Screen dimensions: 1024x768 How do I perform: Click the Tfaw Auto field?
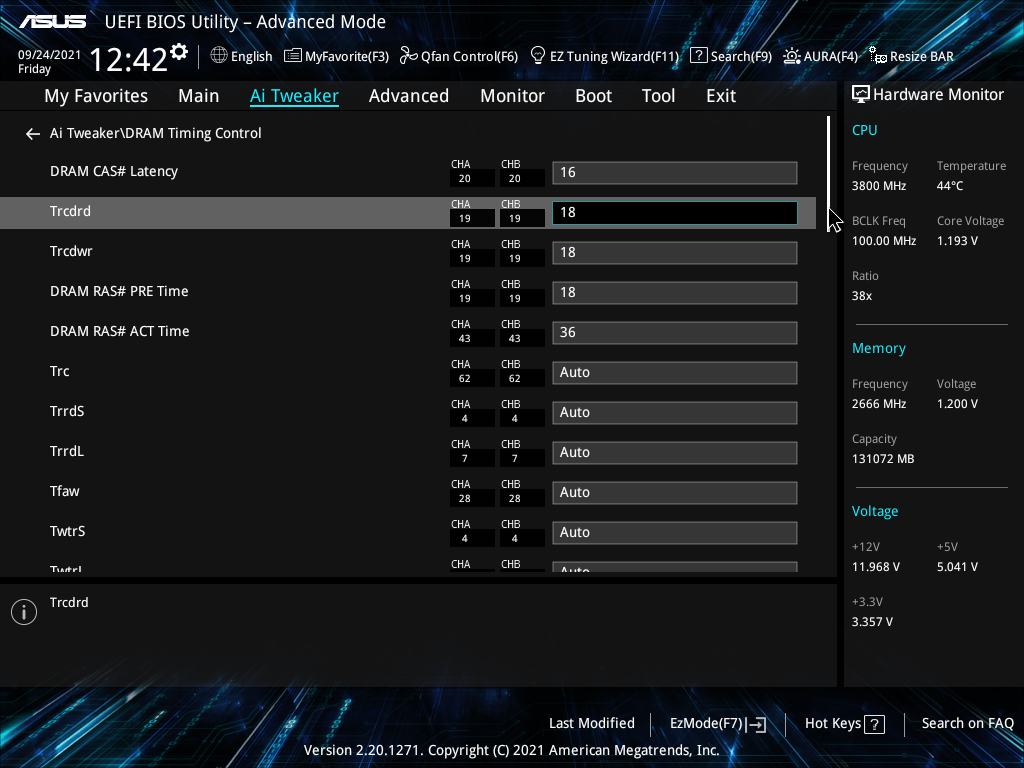(x=675, y=492)
